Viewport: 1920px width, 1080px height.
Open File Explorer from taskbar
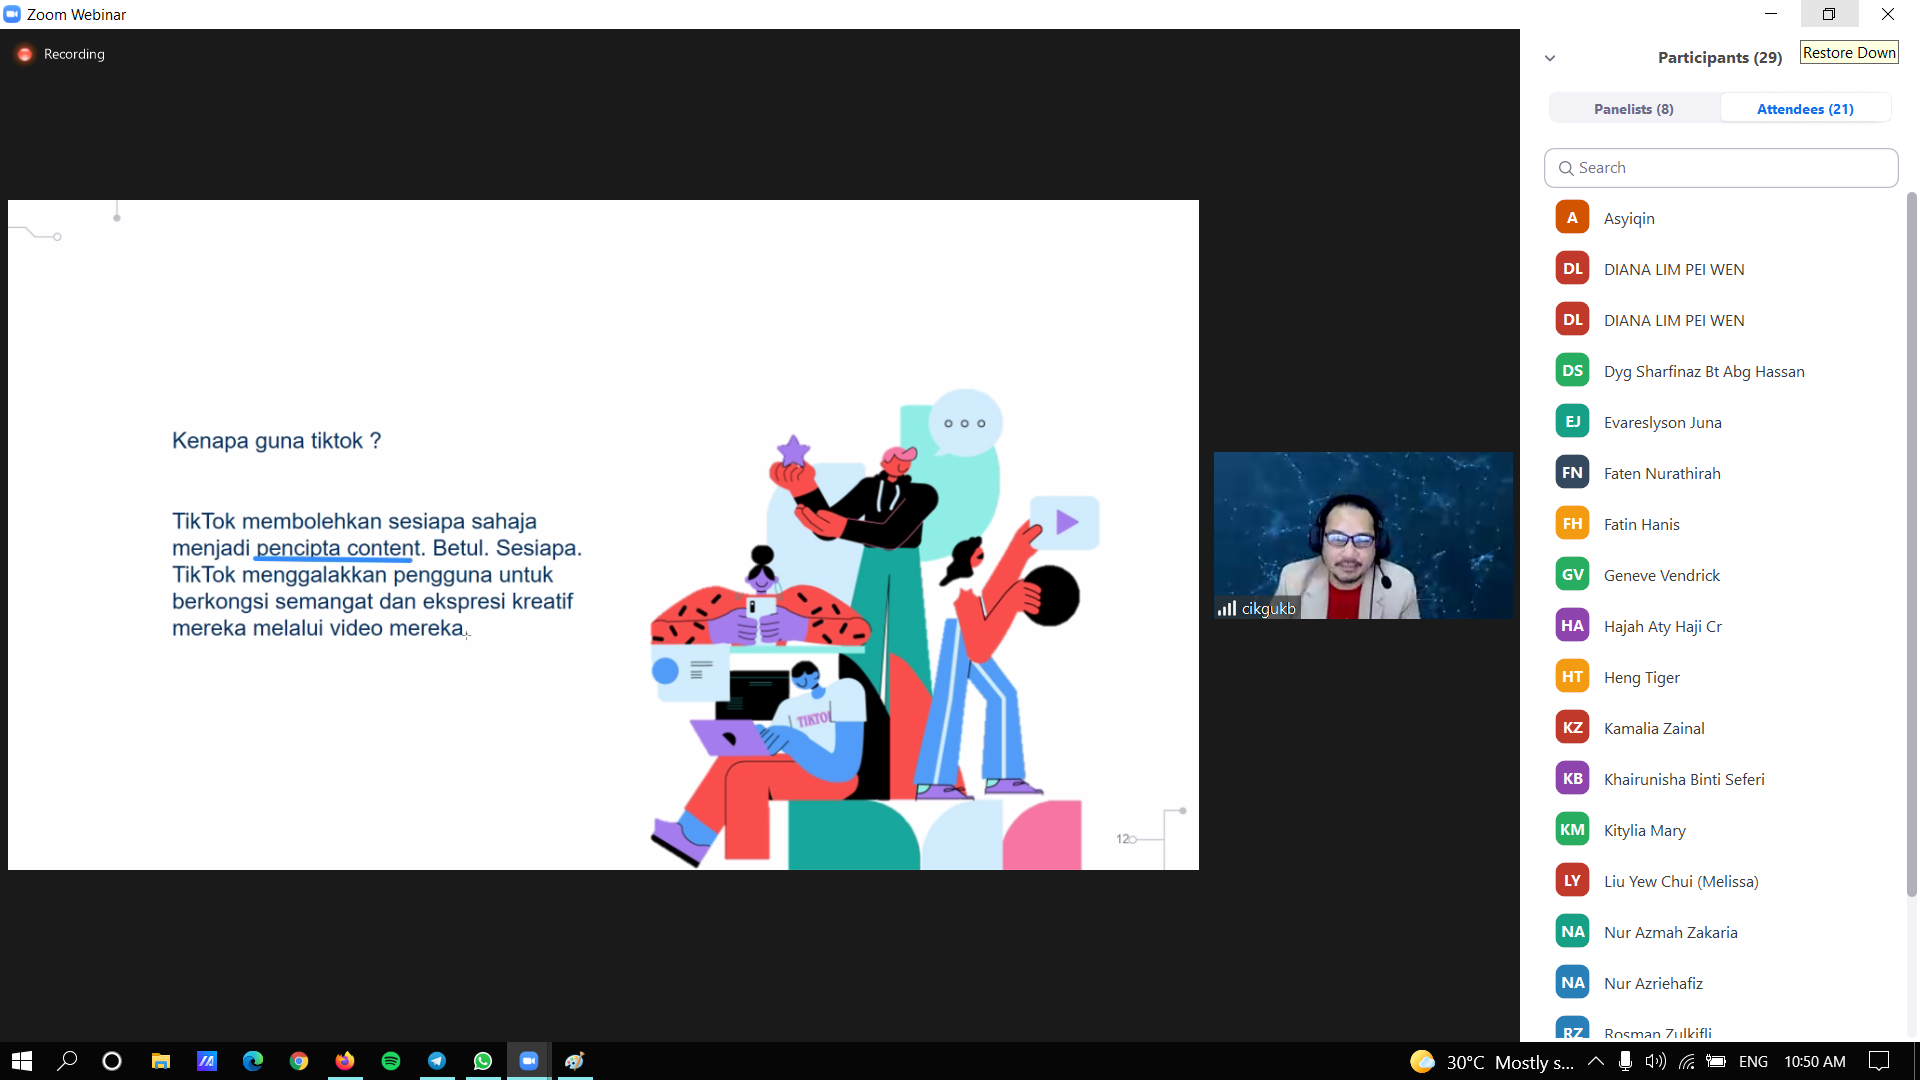pos(160,1061)
